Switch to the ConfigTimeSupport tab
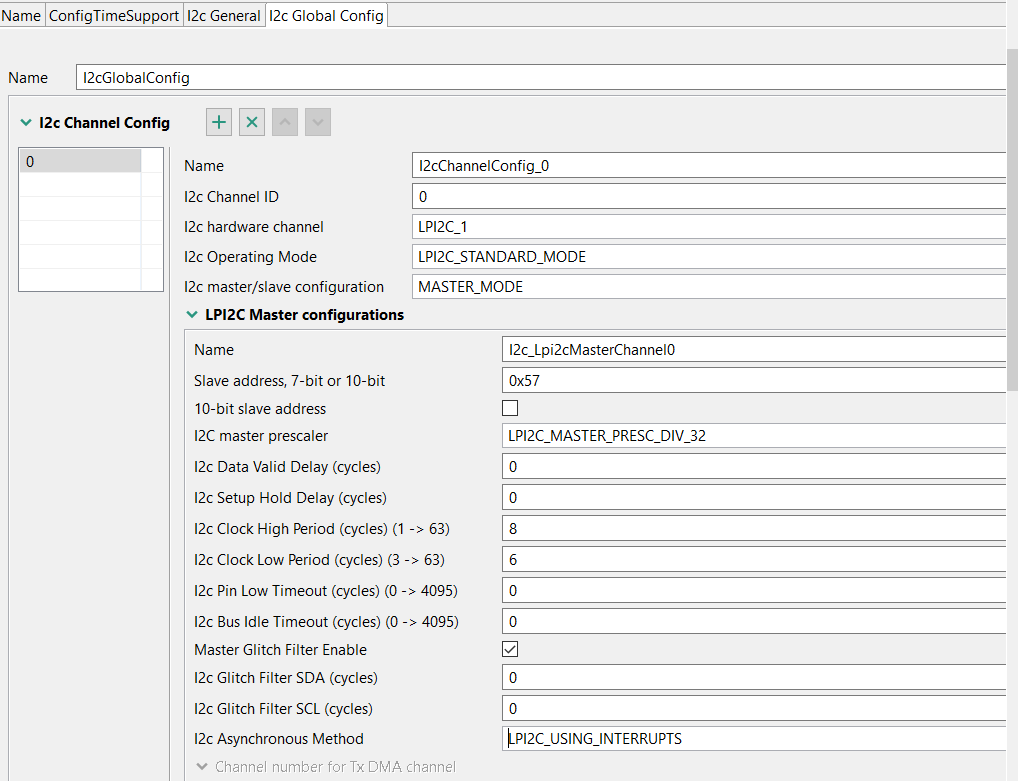 [x=113, y=14]
